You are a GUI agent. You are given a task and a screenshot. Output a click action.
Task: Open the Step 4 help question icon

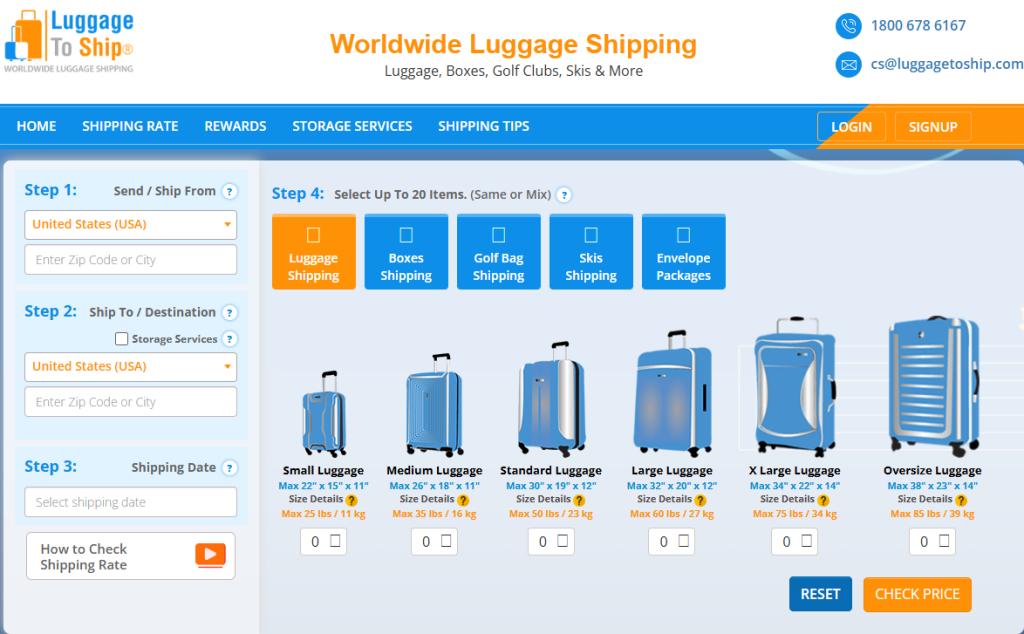pos(564,195)
